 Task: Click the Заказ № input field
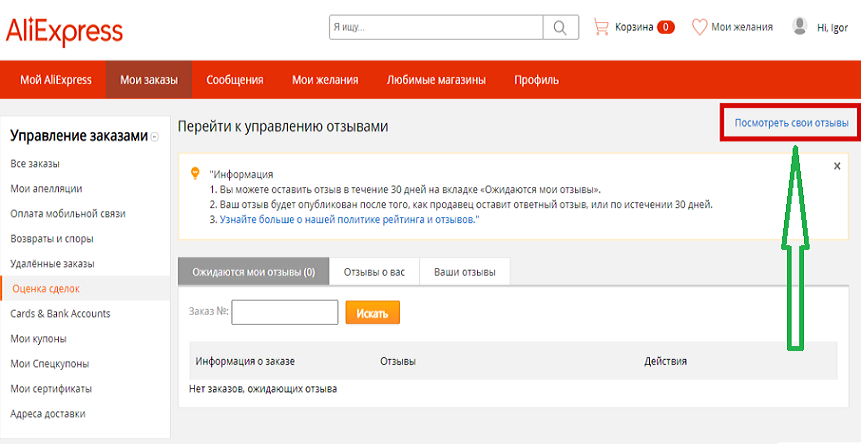point(284,312)
